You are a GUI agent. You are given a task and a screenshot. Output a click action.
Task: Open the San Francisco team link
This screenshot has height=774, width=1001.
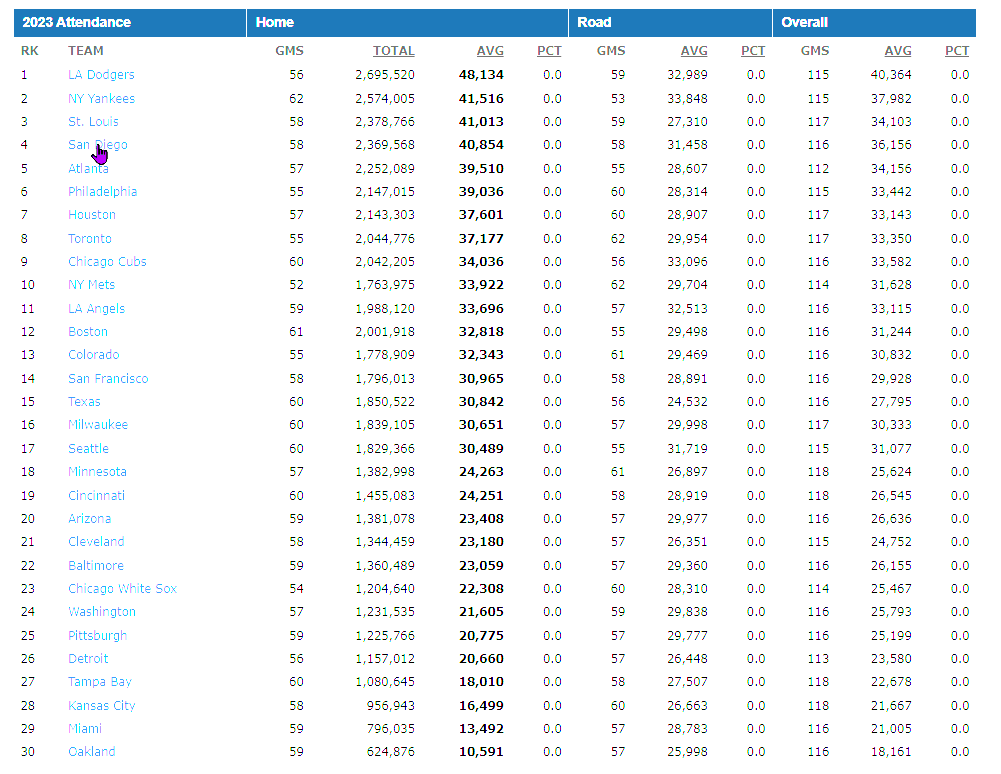108,379
